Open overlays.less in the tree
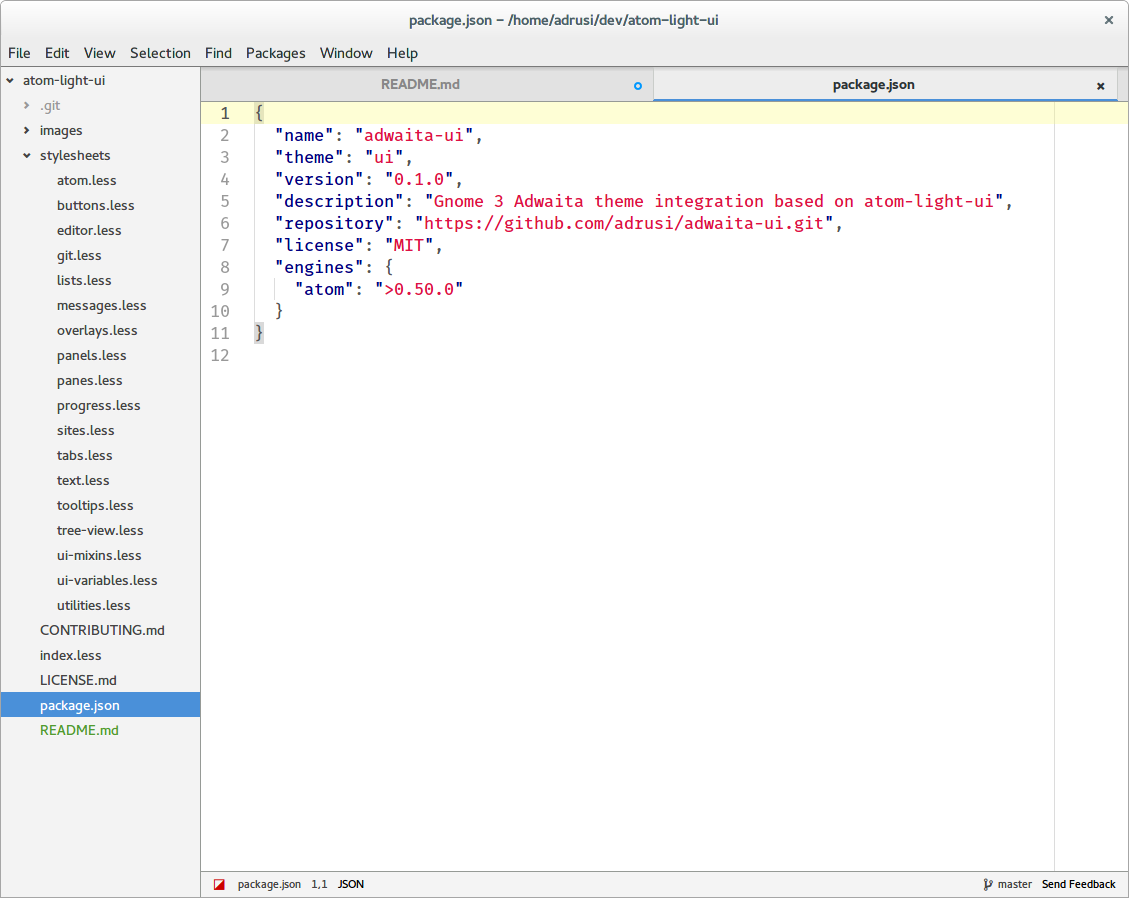This screenshot has height=898, width=1129. [97, 331]
